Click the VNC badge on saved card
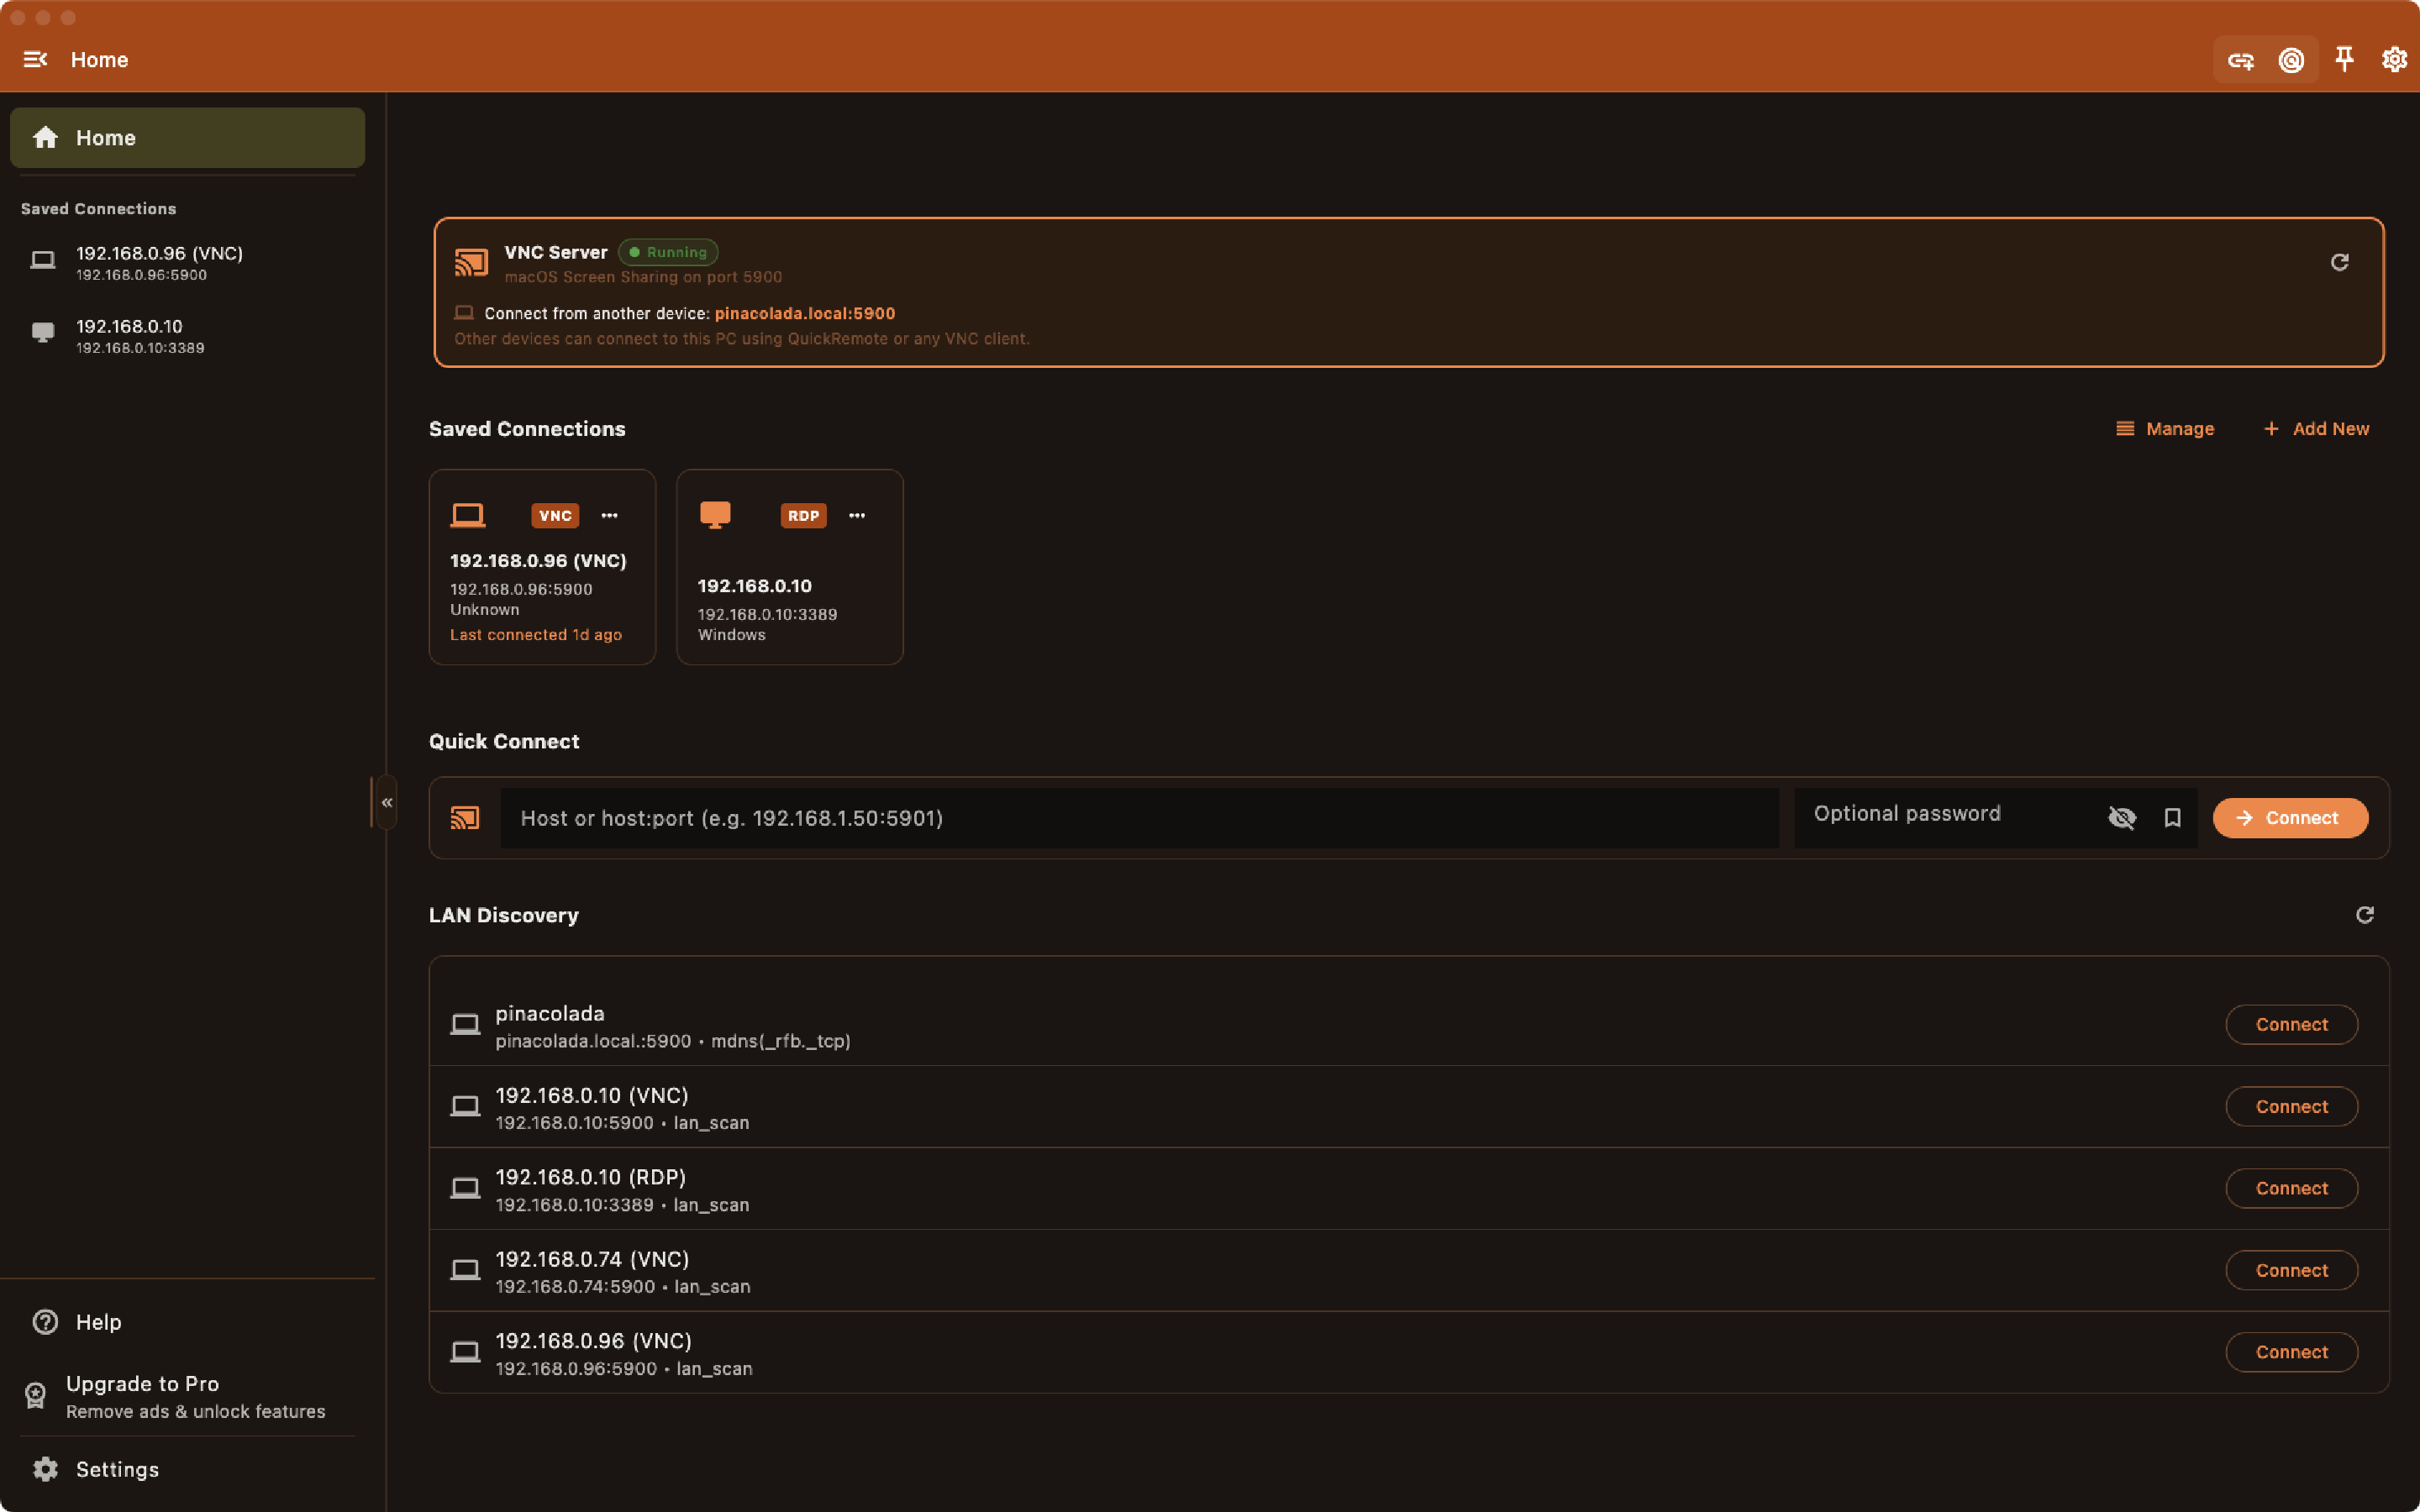Screen dimensions: 2420x1512 555,516
